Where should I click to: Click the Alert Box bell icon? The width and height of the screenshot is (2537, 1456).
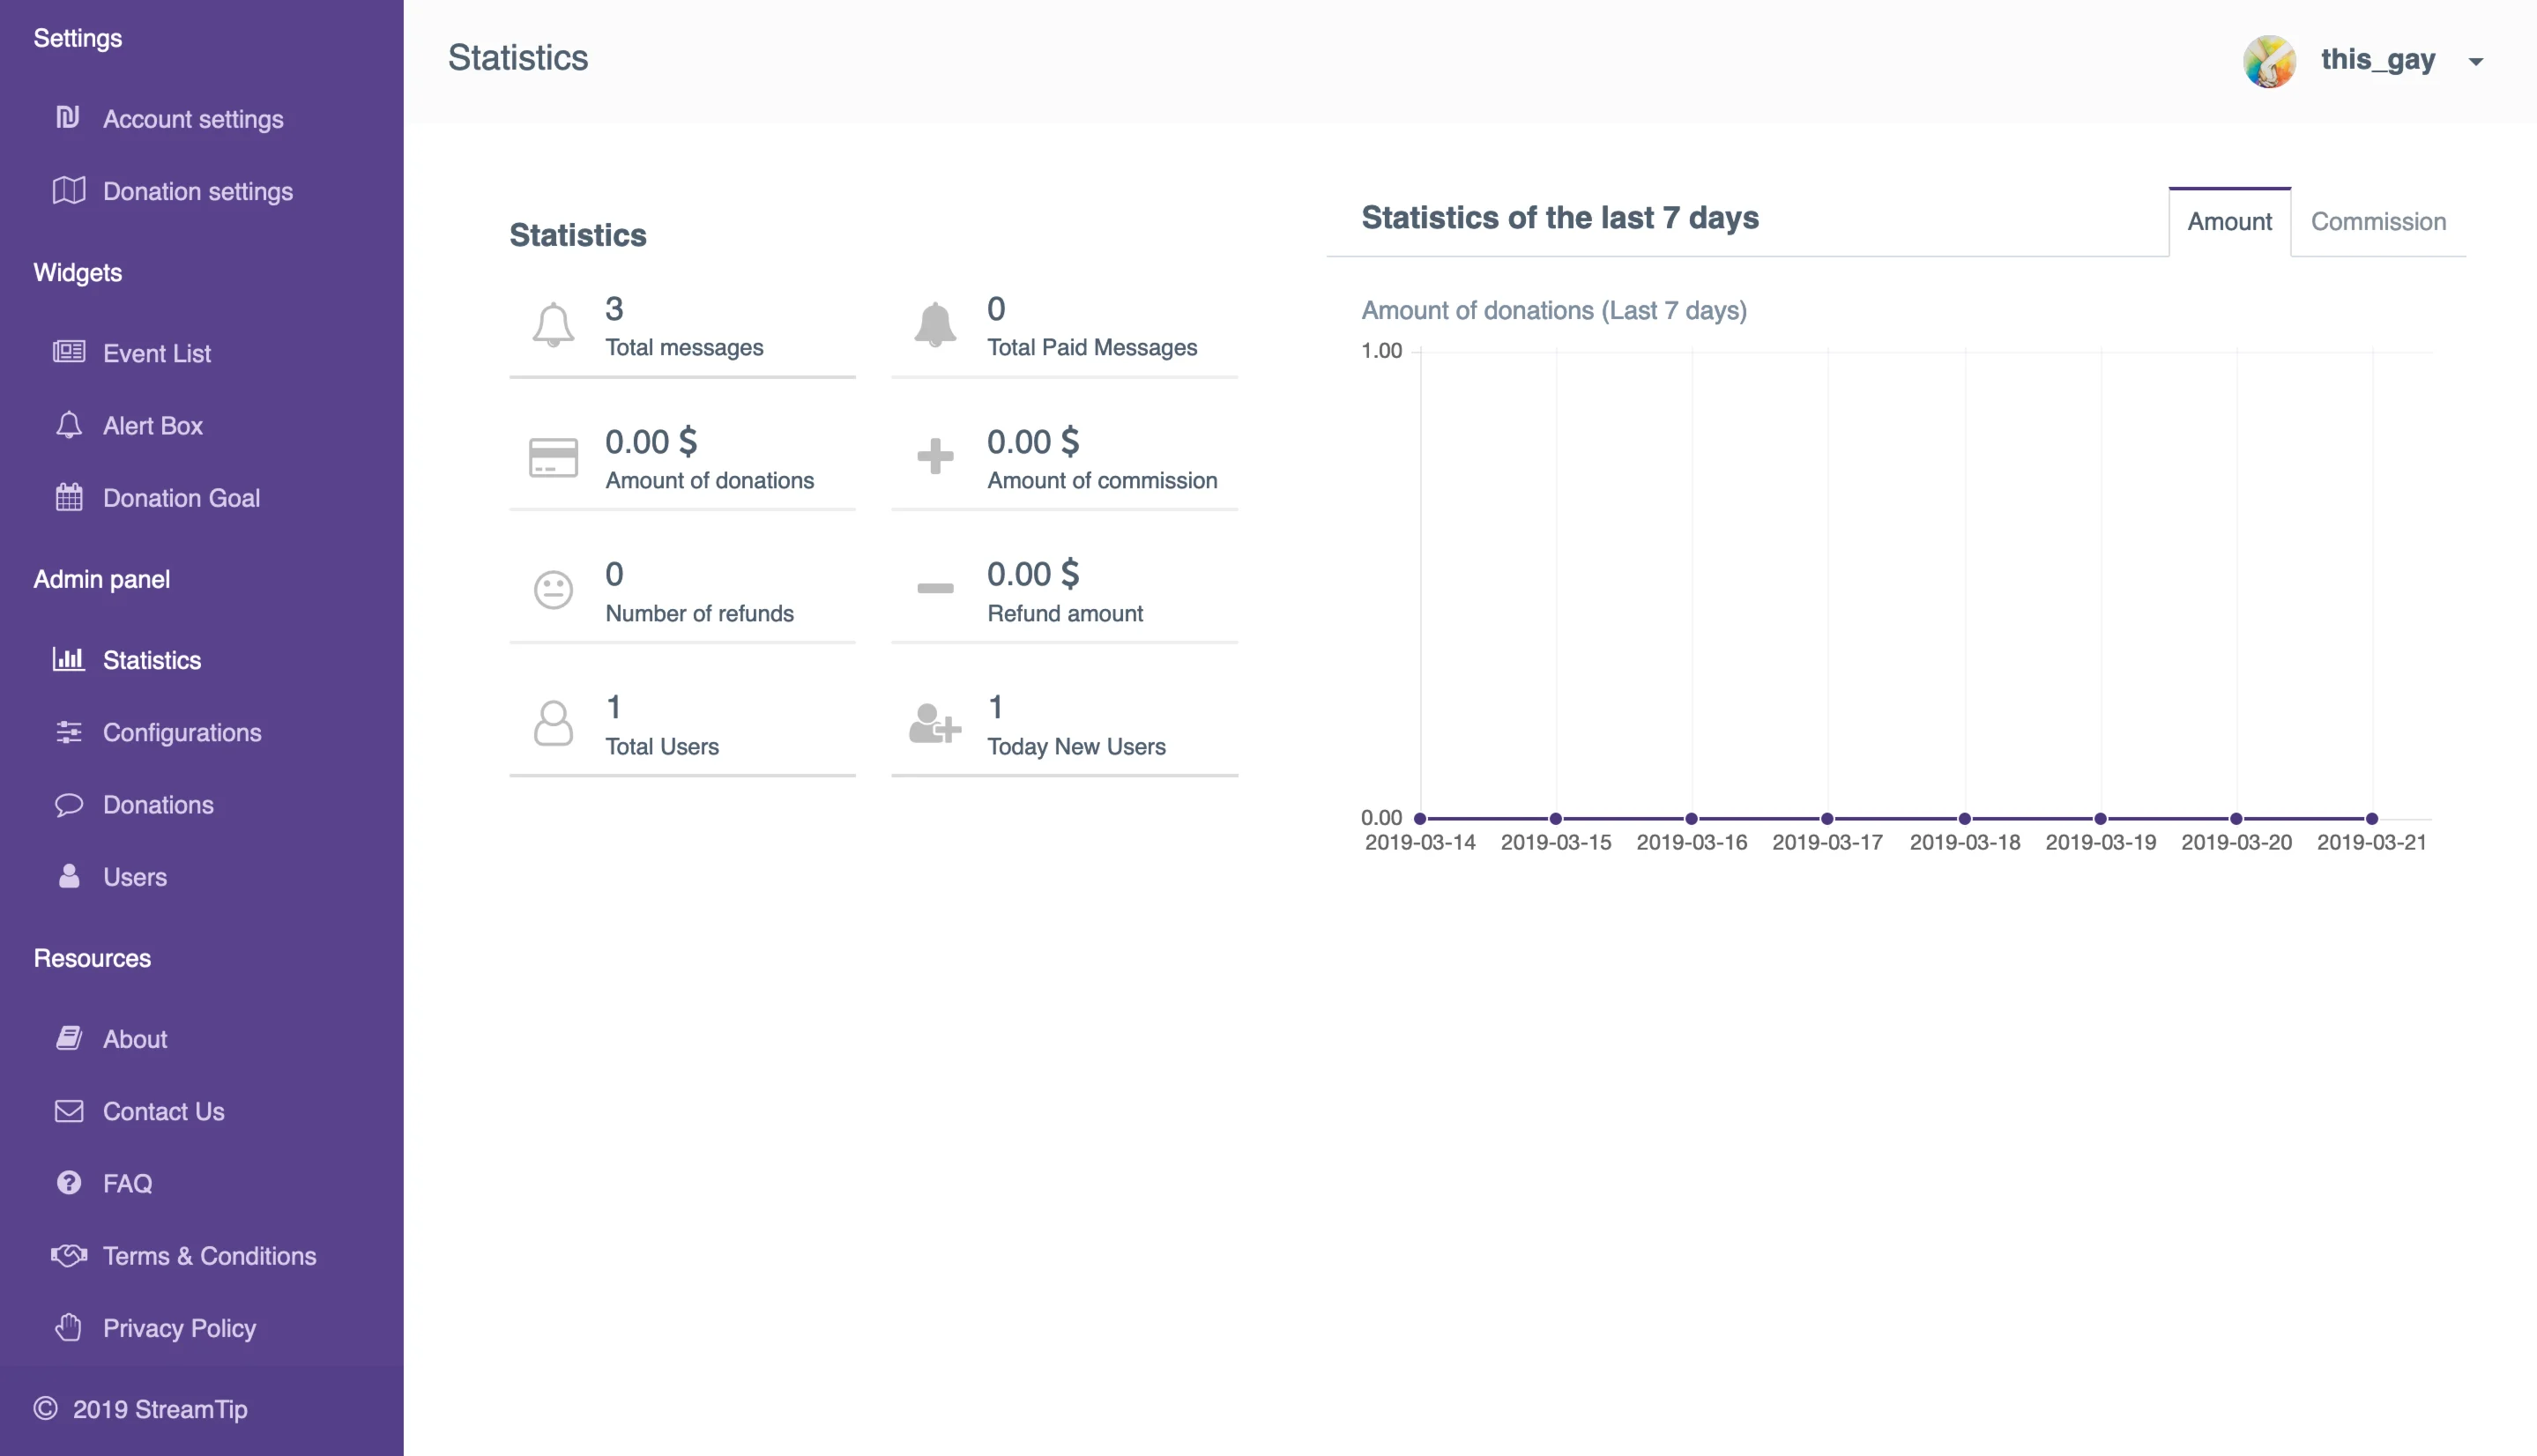click(x=68, y=425)
